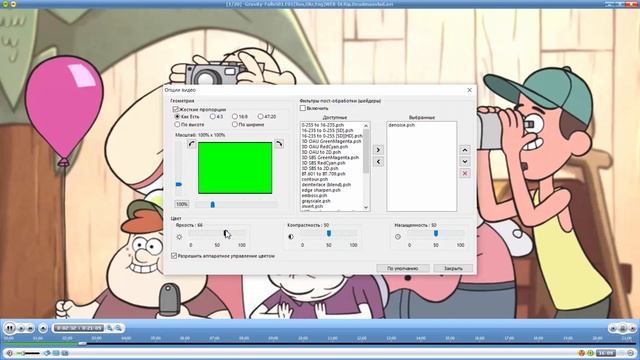Remove shader with left arrow button
Screen dimensions: 640x360
pyautogui.click(x=378, y=162)
